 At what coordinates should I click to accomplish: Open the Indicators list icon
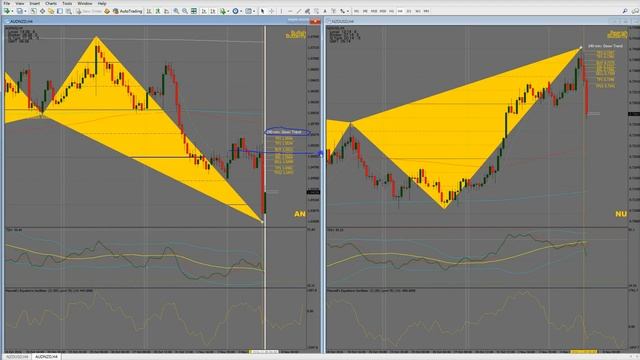pos(223,11)
